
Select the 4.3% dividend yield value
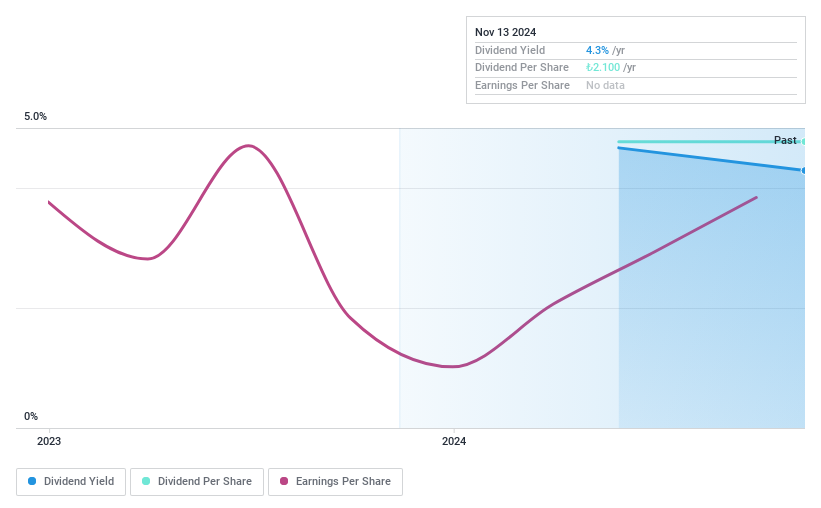click(x=596, y=50)
